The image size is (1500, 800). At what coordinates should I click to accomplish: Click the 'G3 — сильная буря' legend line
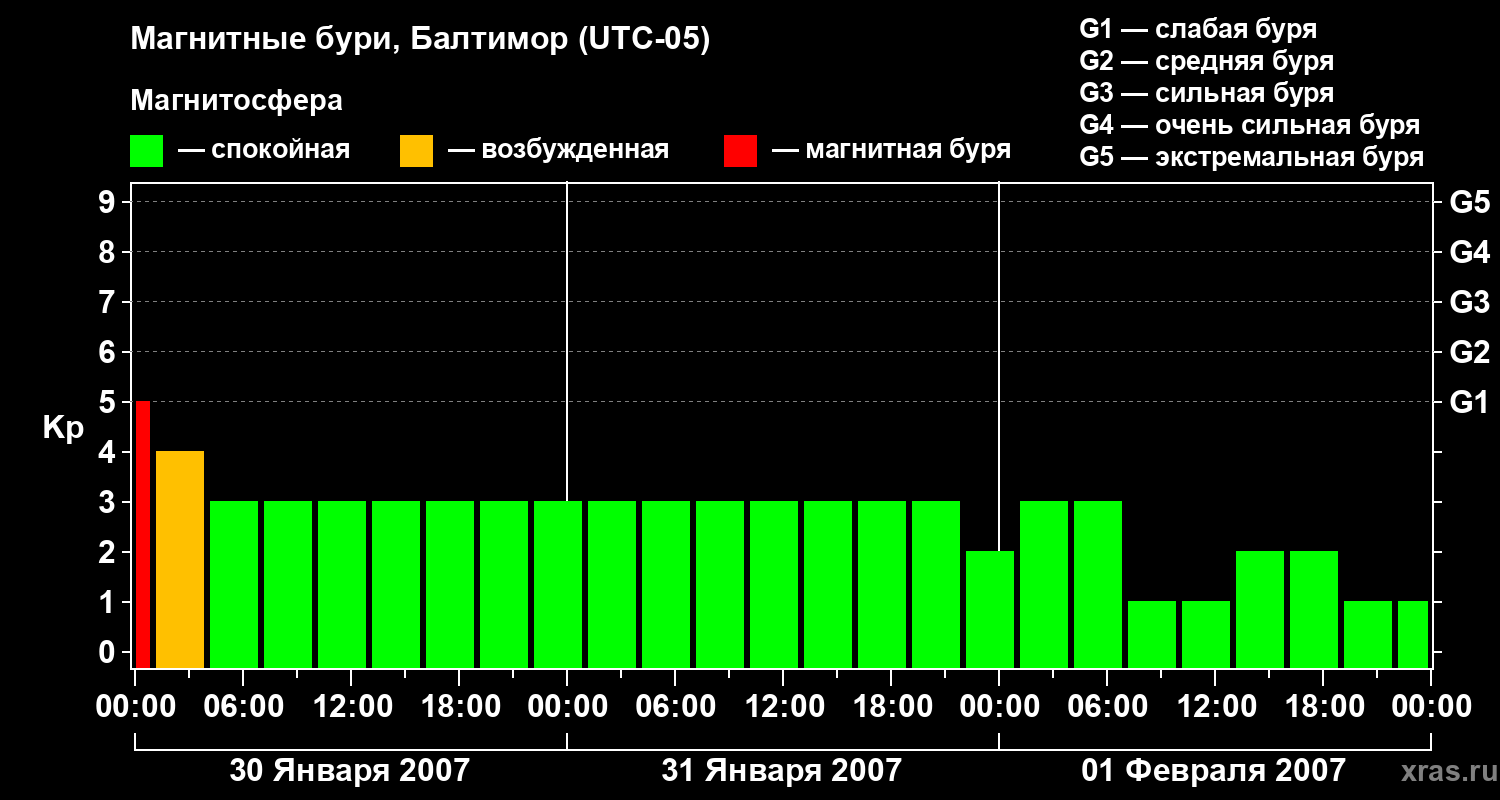(1206, 93)
